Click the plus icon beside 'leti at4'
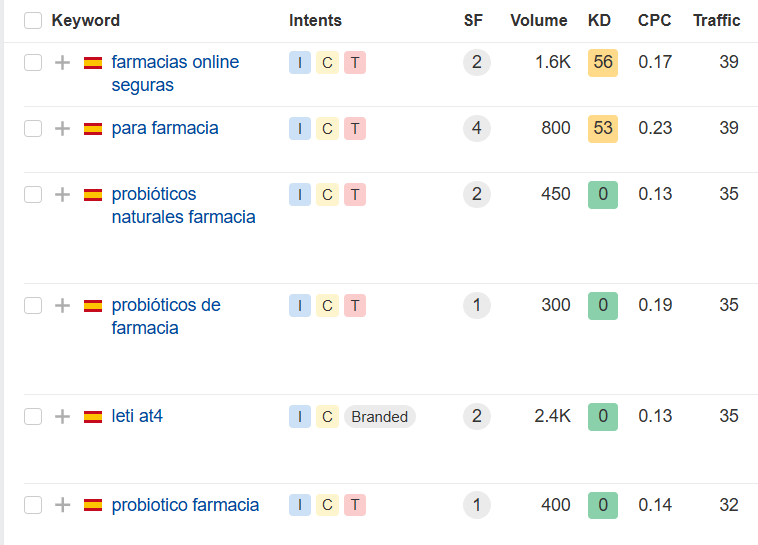This screenshot has height=545, width=758. [62, 416]
